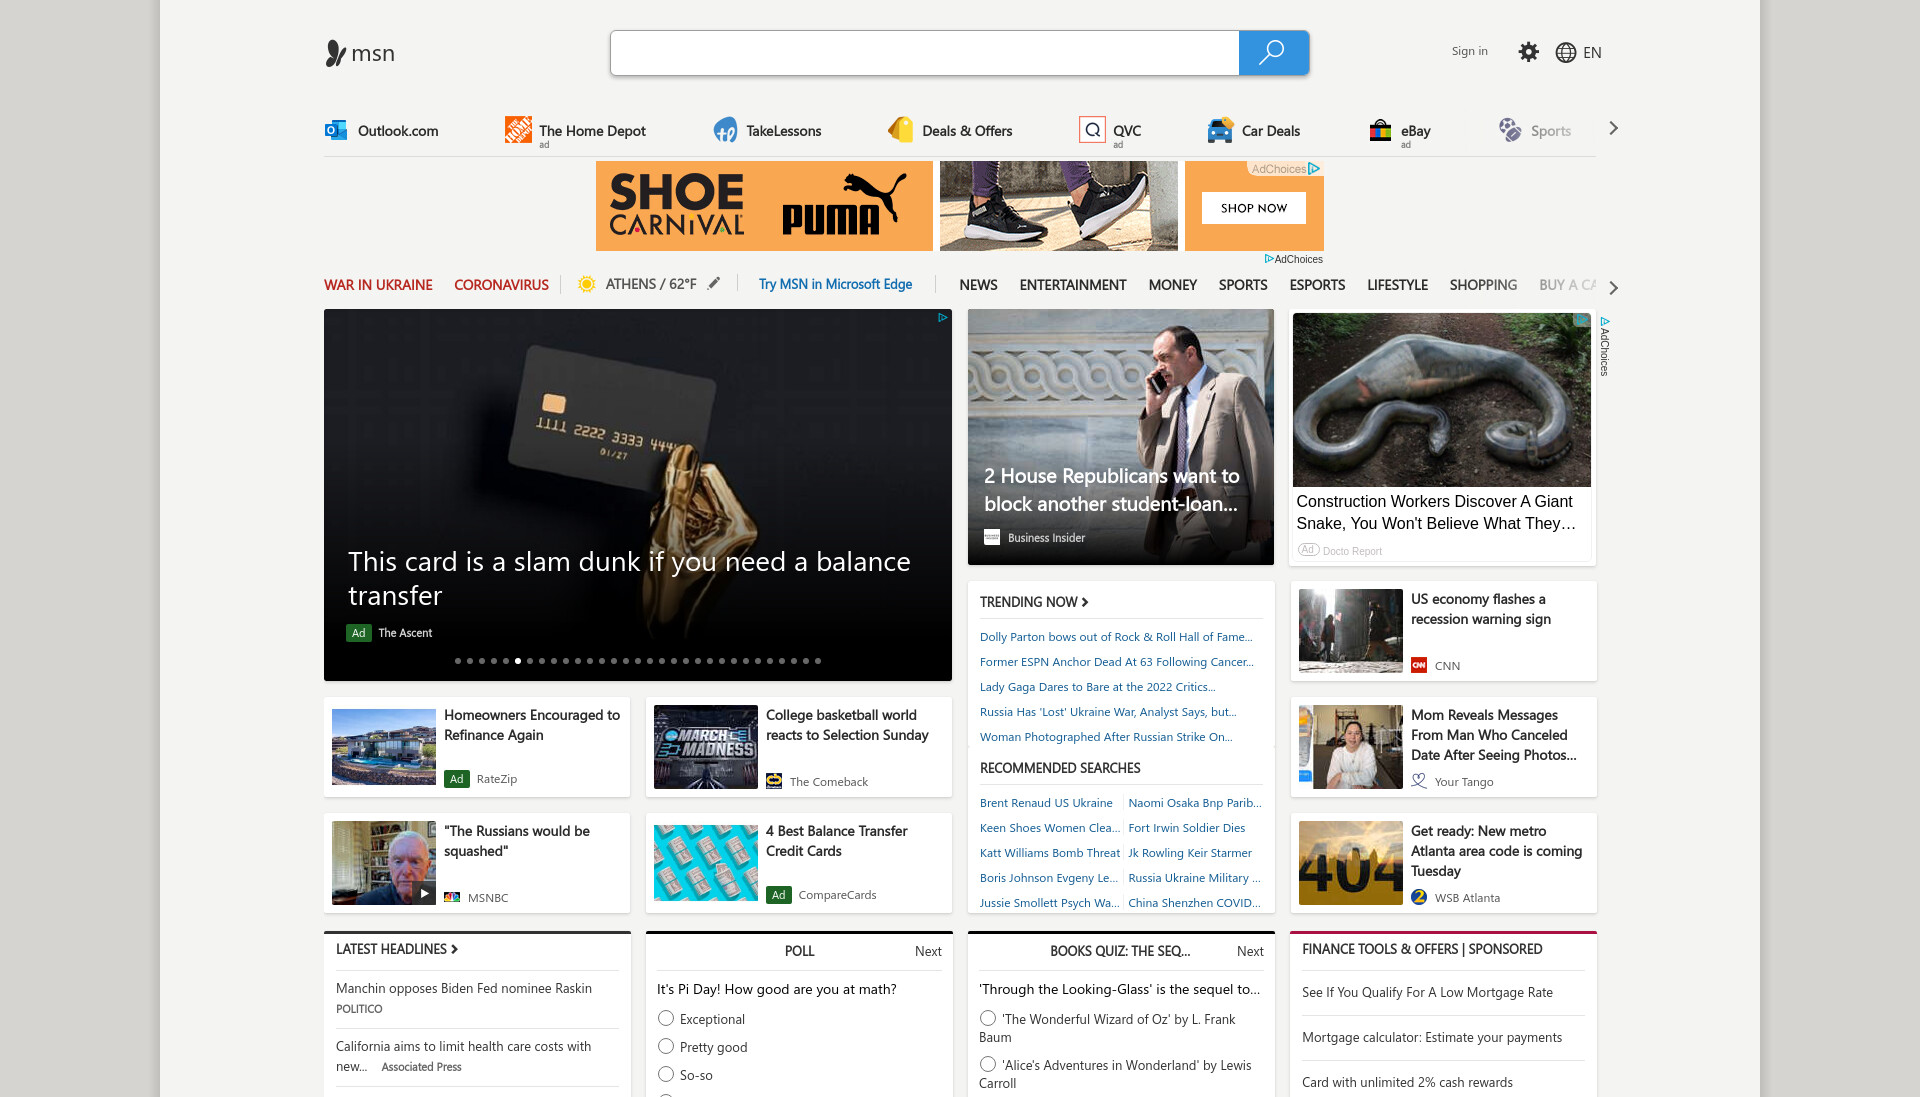Open Mortgage calculator estimate payments link
This screenshot has width=1920, height=1097.
pyautogui.click(x=1432, y=1037)
